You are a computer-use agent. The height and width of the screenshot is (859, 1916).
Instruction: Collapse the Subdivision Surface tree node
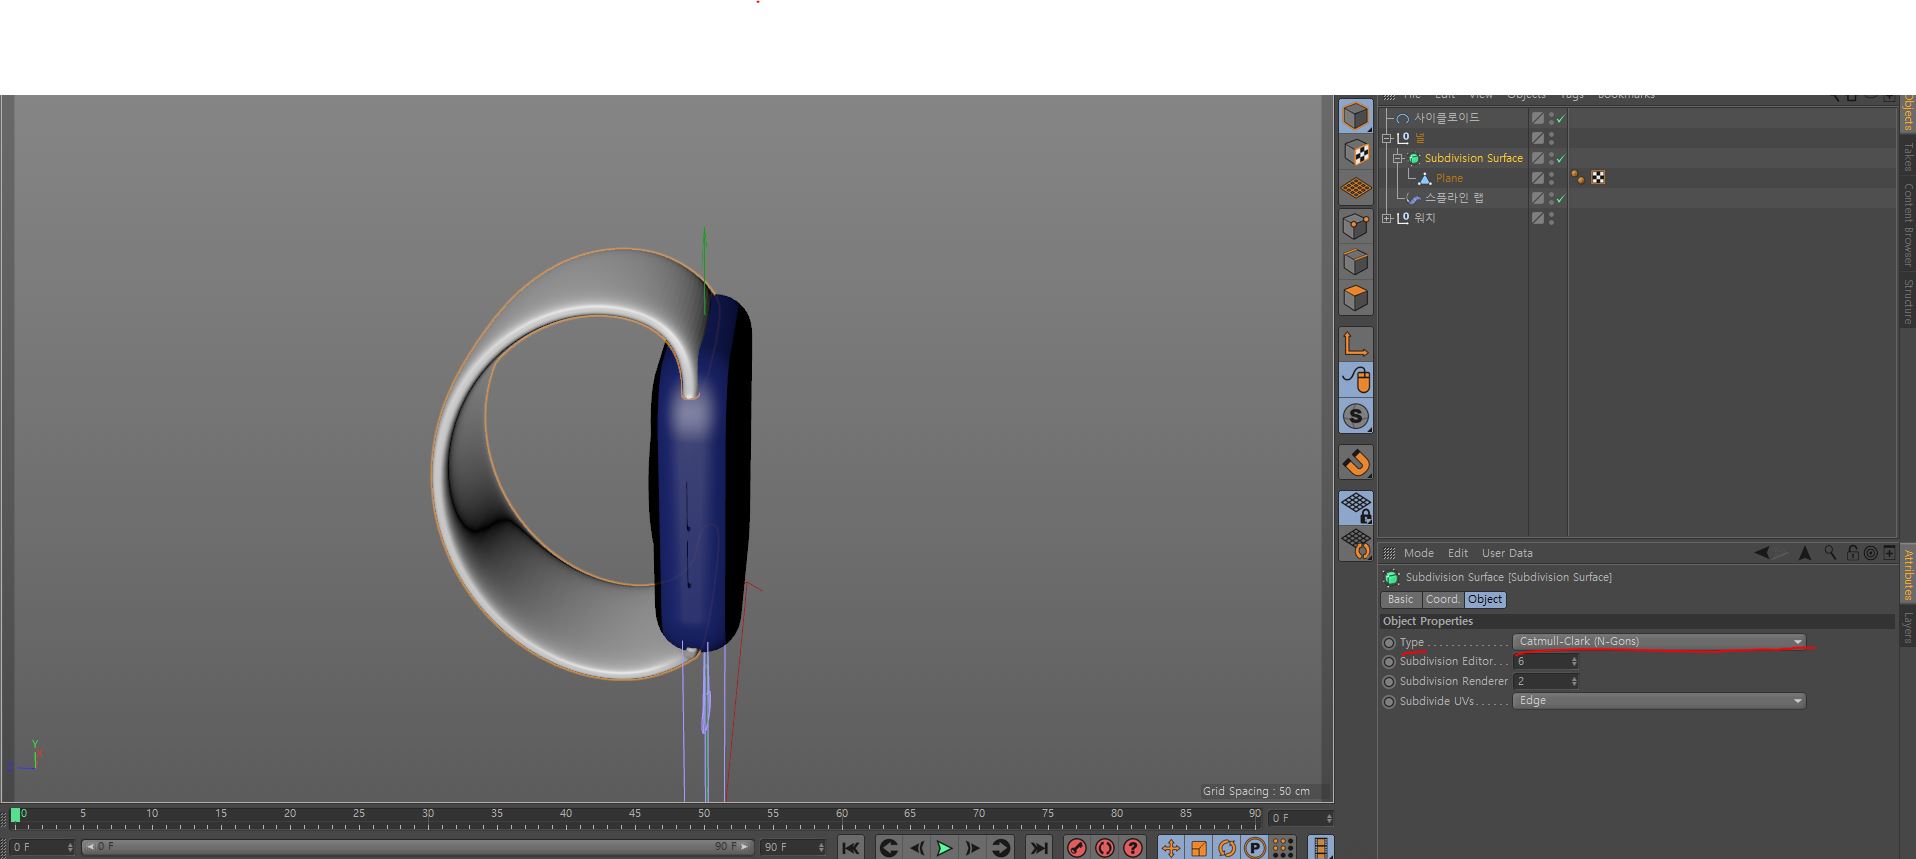[x=1398, y=158]
